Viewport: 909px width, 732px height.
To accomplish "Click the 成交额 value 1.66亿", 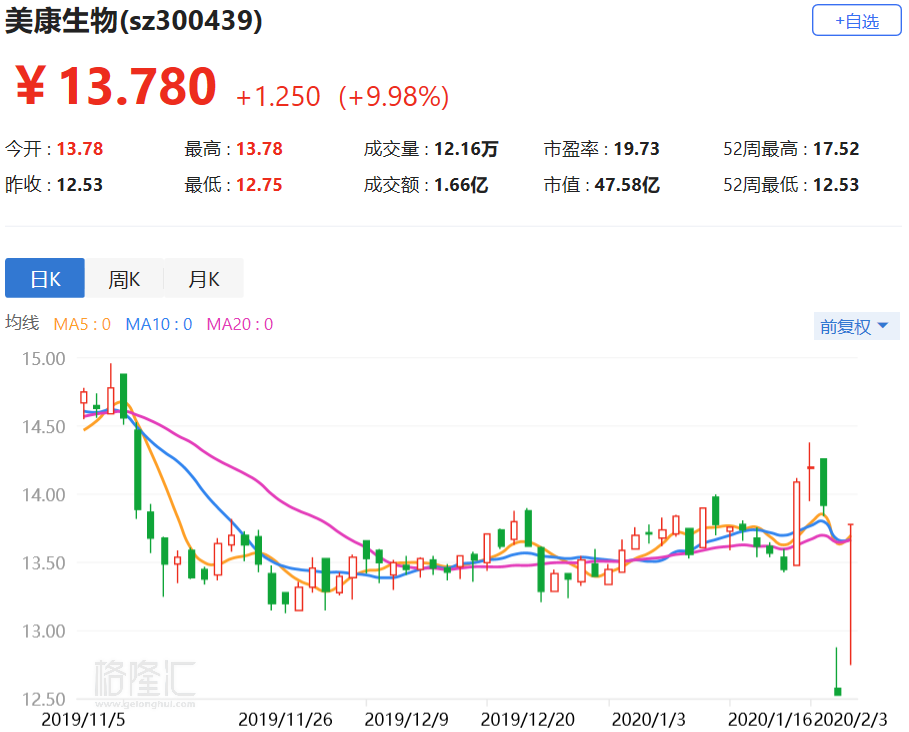I will (x=461, y=185).
